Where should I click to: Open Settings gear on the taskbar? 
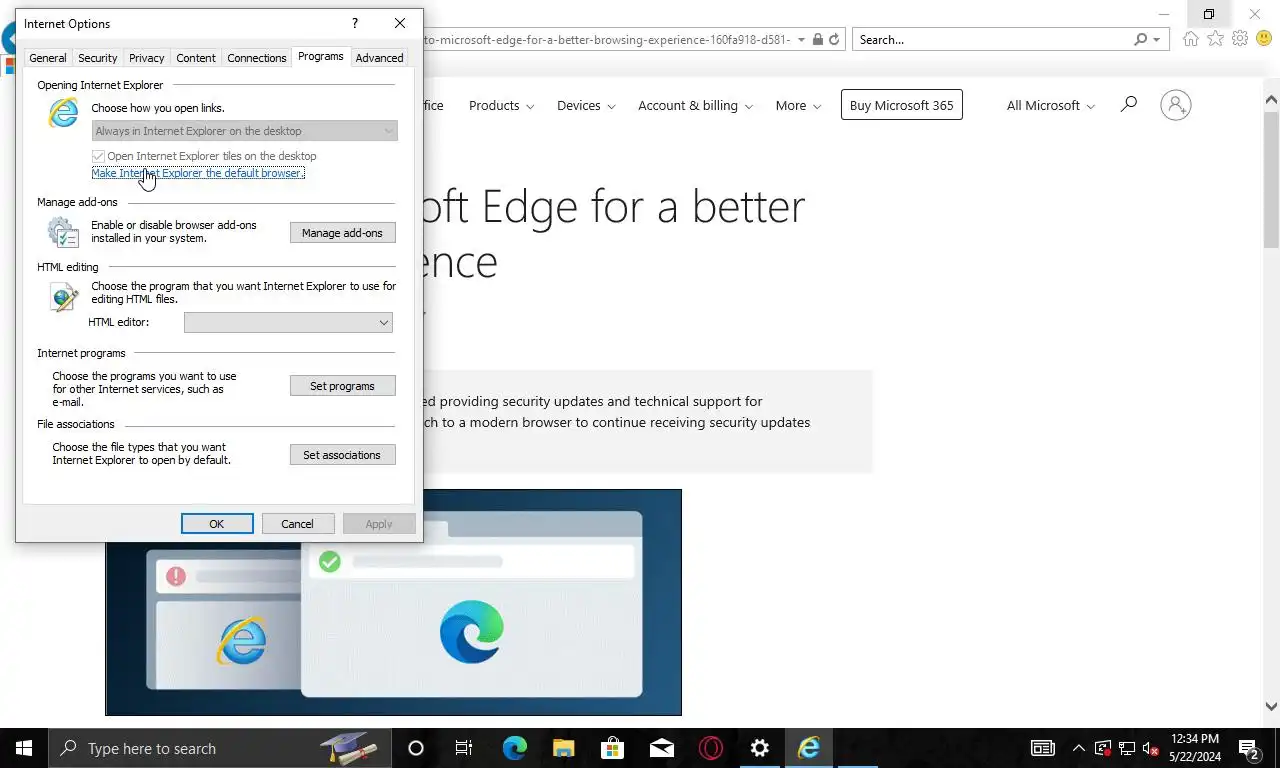pyautogui.click(x=760, y=748)
